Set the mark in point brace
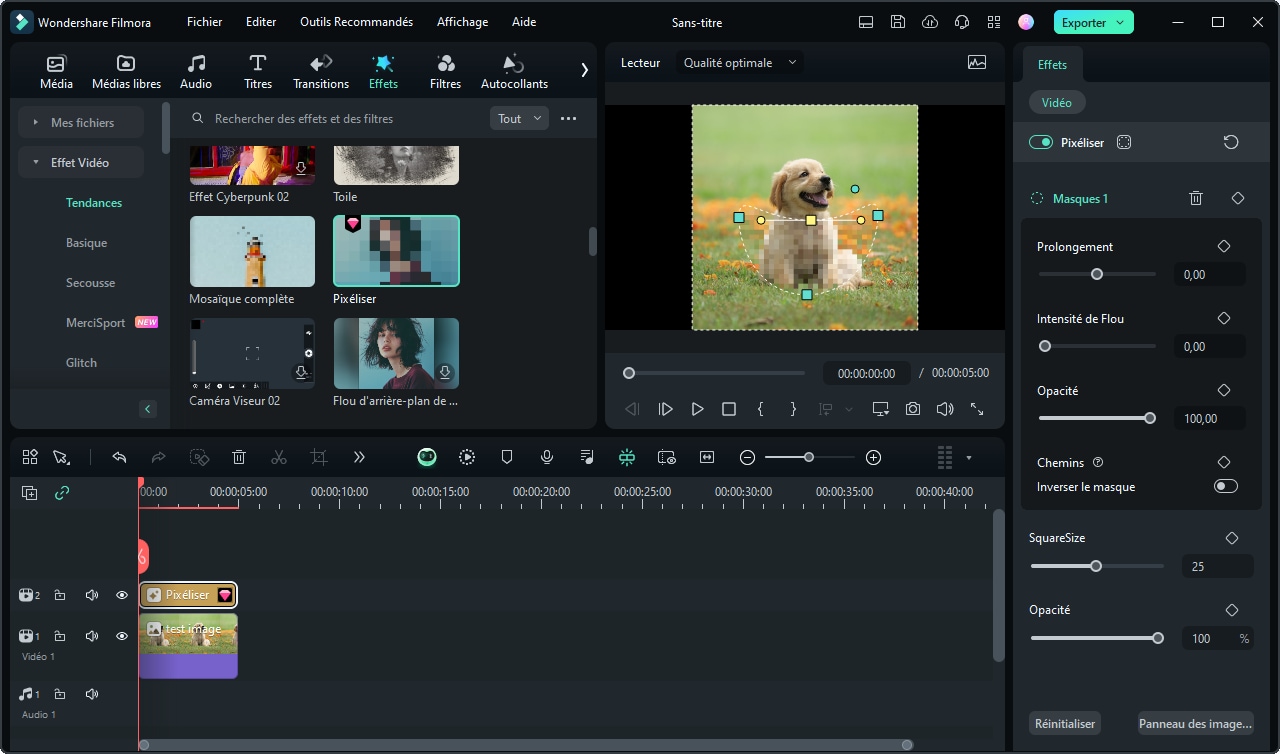The width and height of the screenshot is (1280, 754). pyautogui.click(x=761, y=409)
